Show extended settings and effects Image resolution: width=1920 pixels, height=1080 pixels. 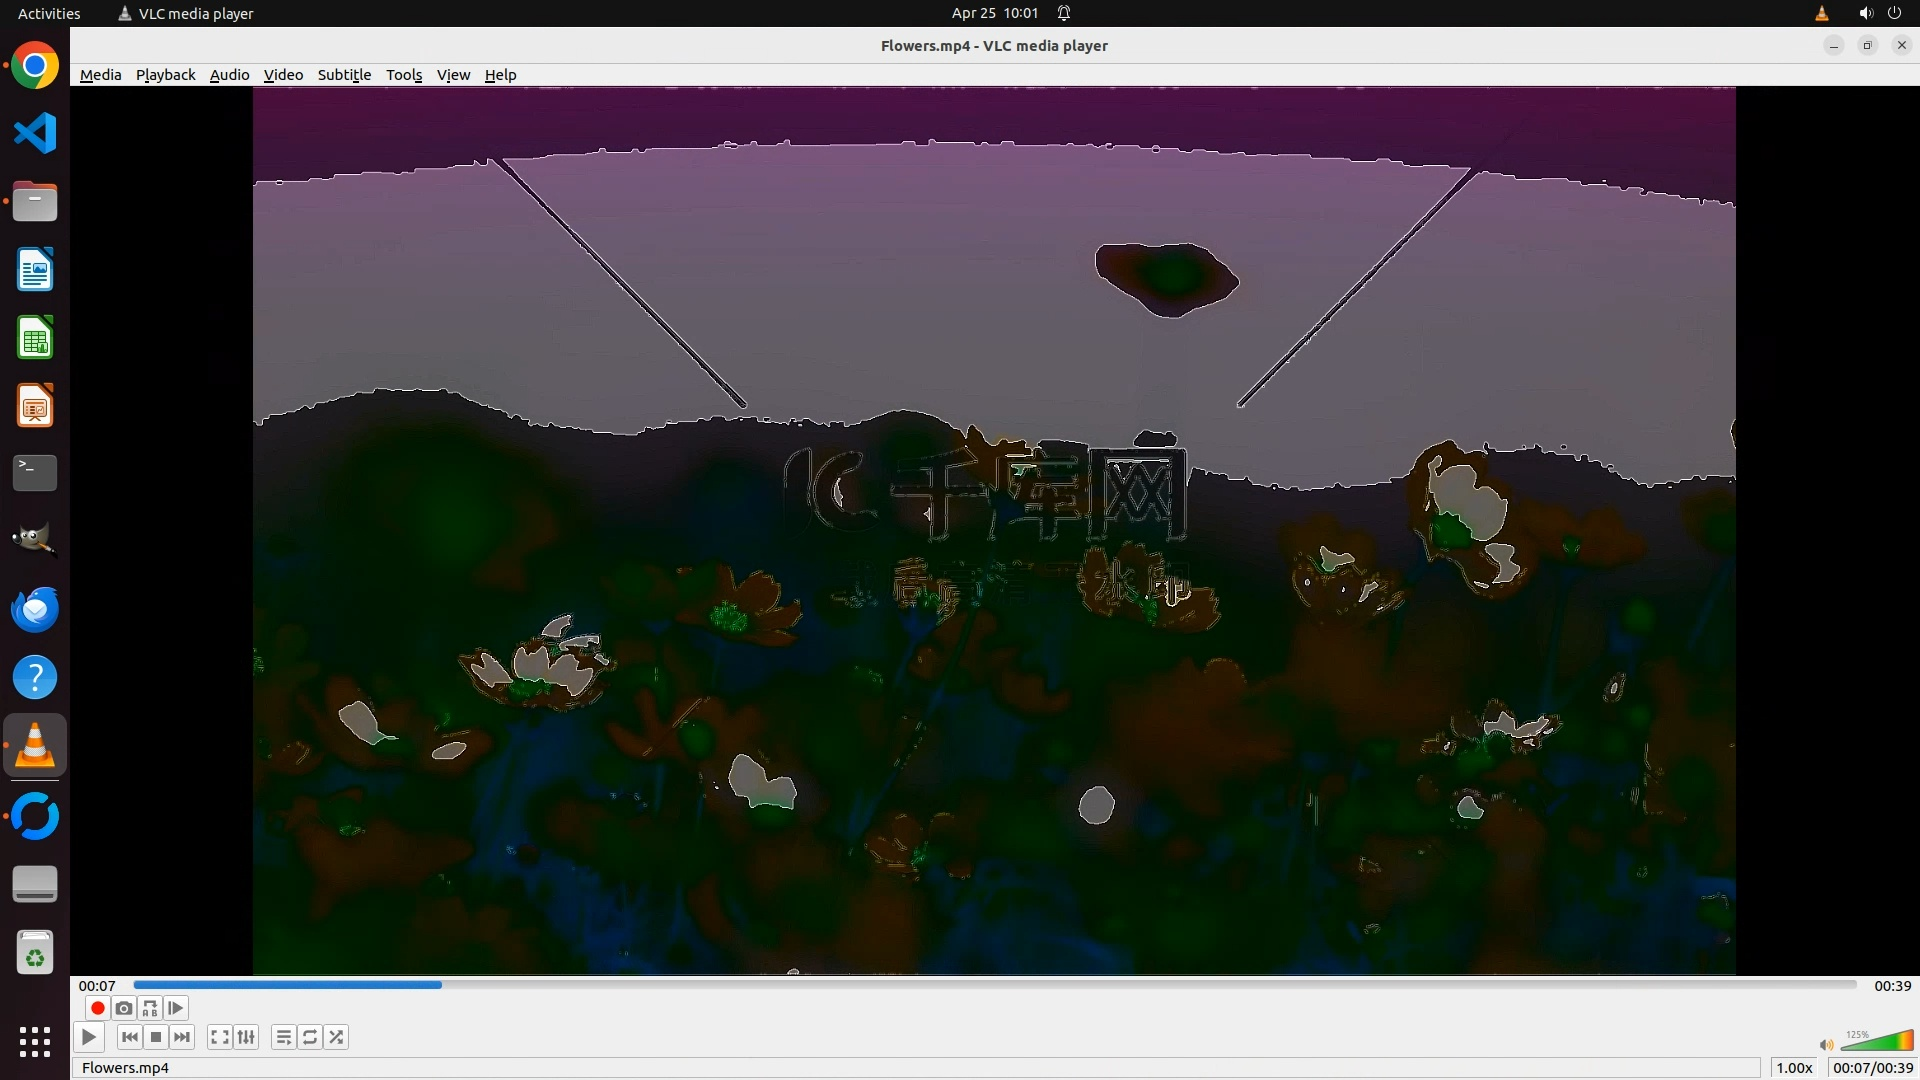coord(246,1037)
